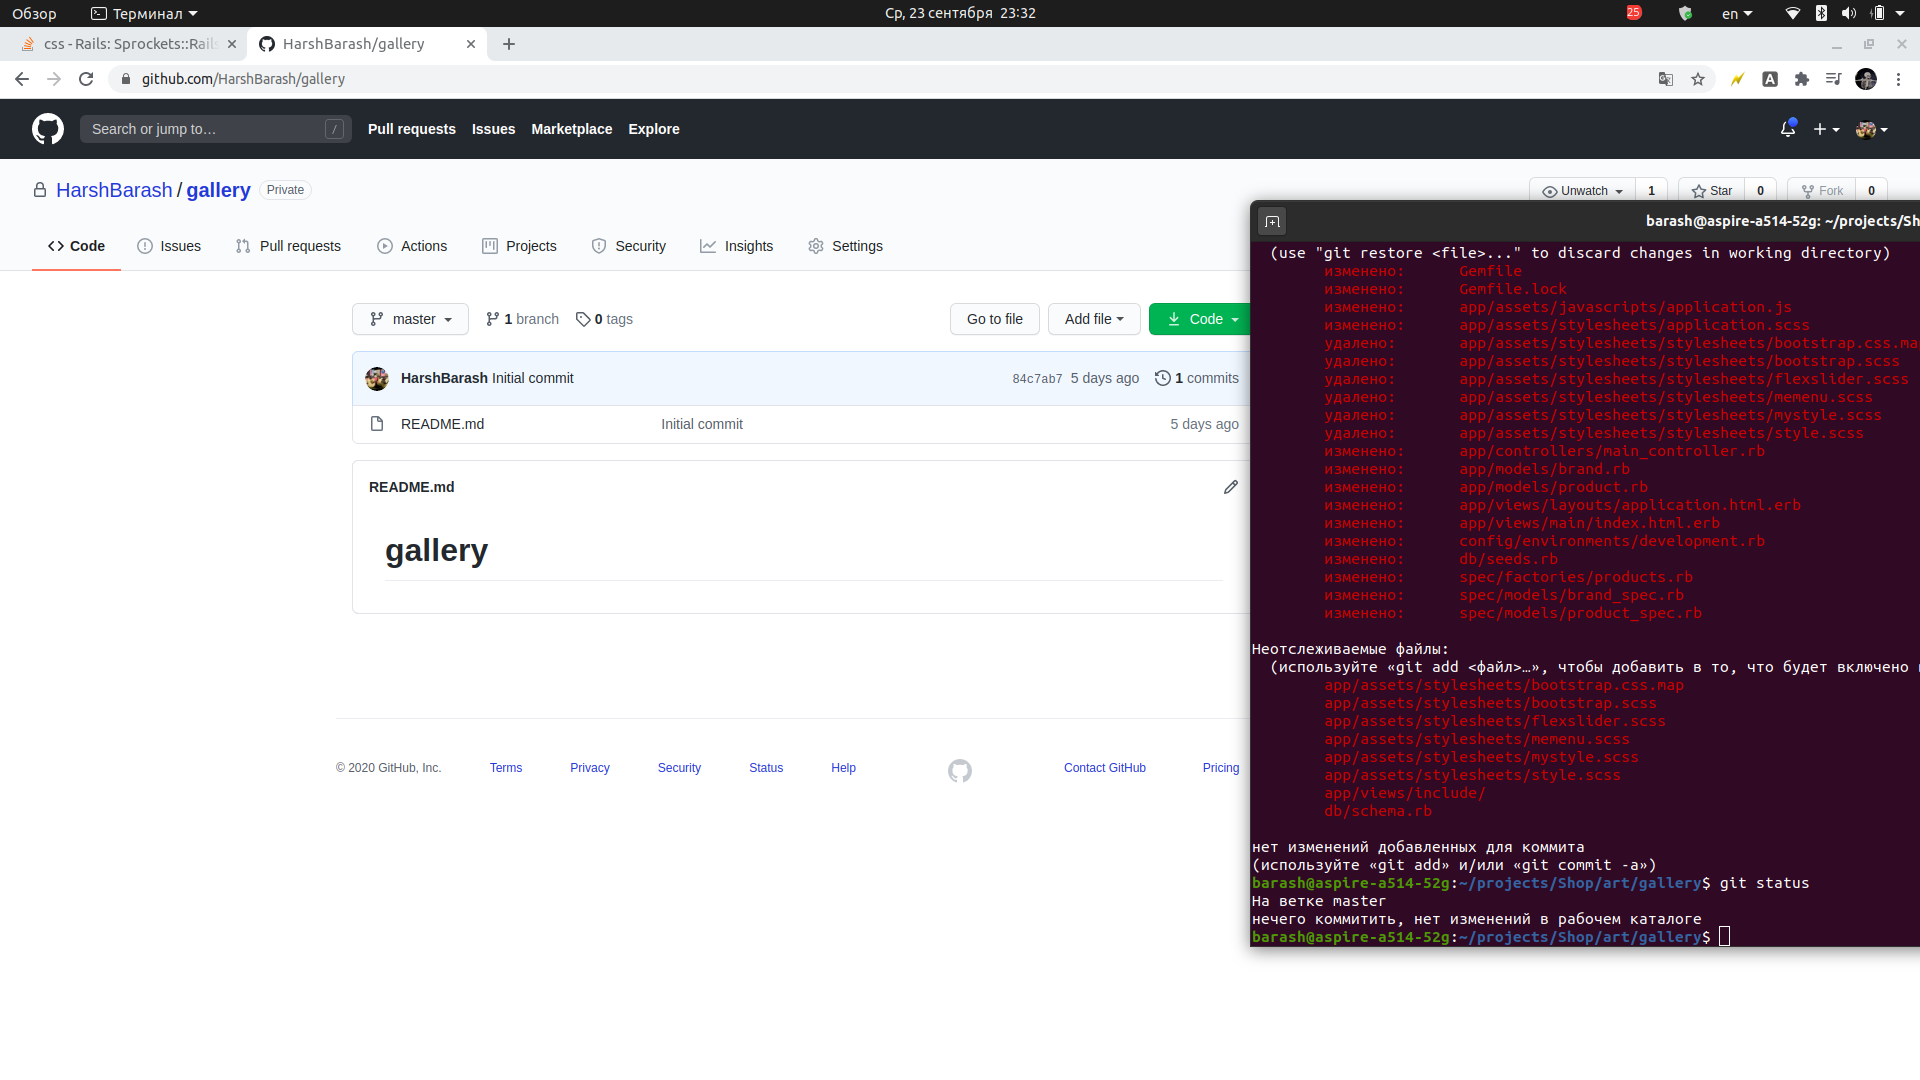1920x1080 pixels.
Task: Click the README.md file icon in file list
Action: click(x=377, y=424)
